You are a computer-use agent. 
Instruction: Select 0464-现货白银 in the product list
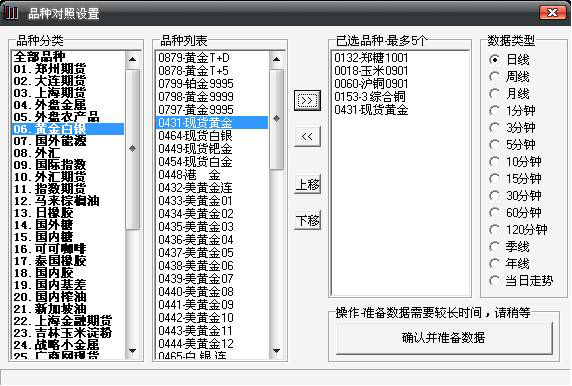point(212,136)
